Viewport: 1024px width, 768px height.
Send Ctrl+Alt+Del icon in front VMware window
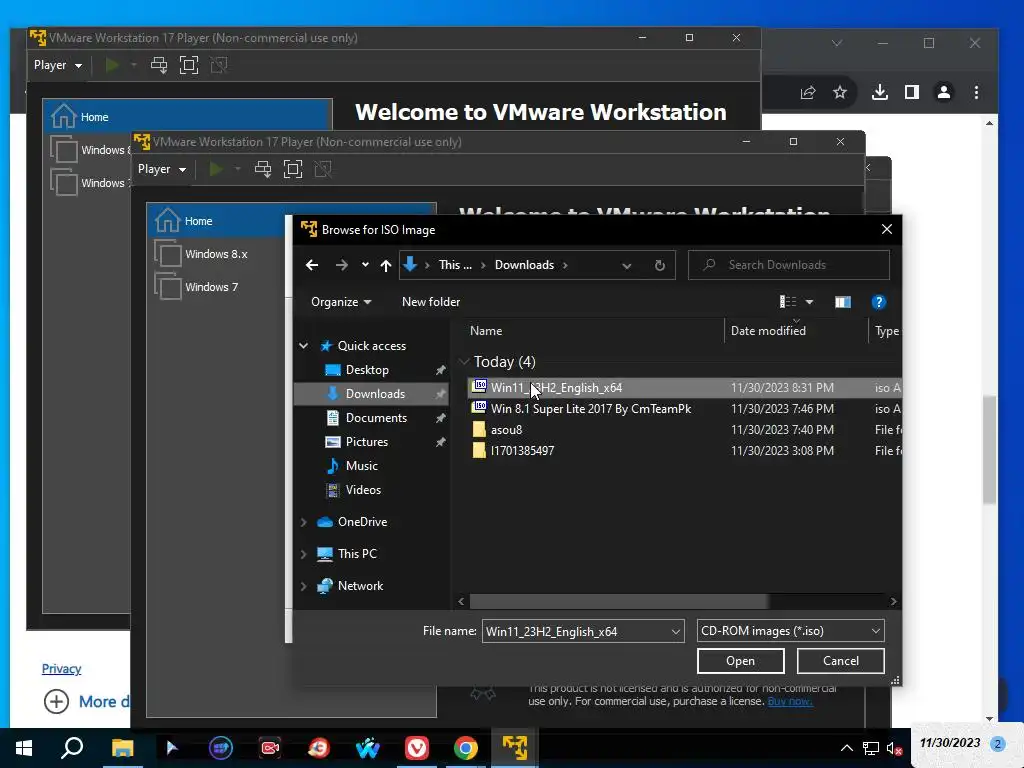263,169
